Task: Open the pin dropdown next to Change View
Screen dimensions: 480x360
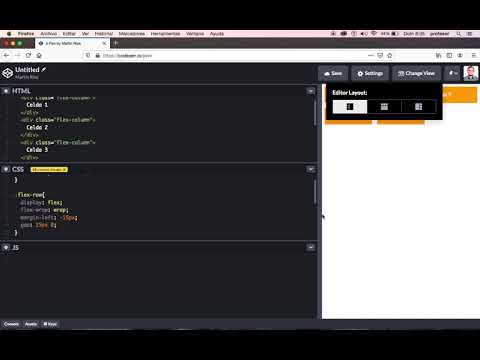Action: click(453, 73)
